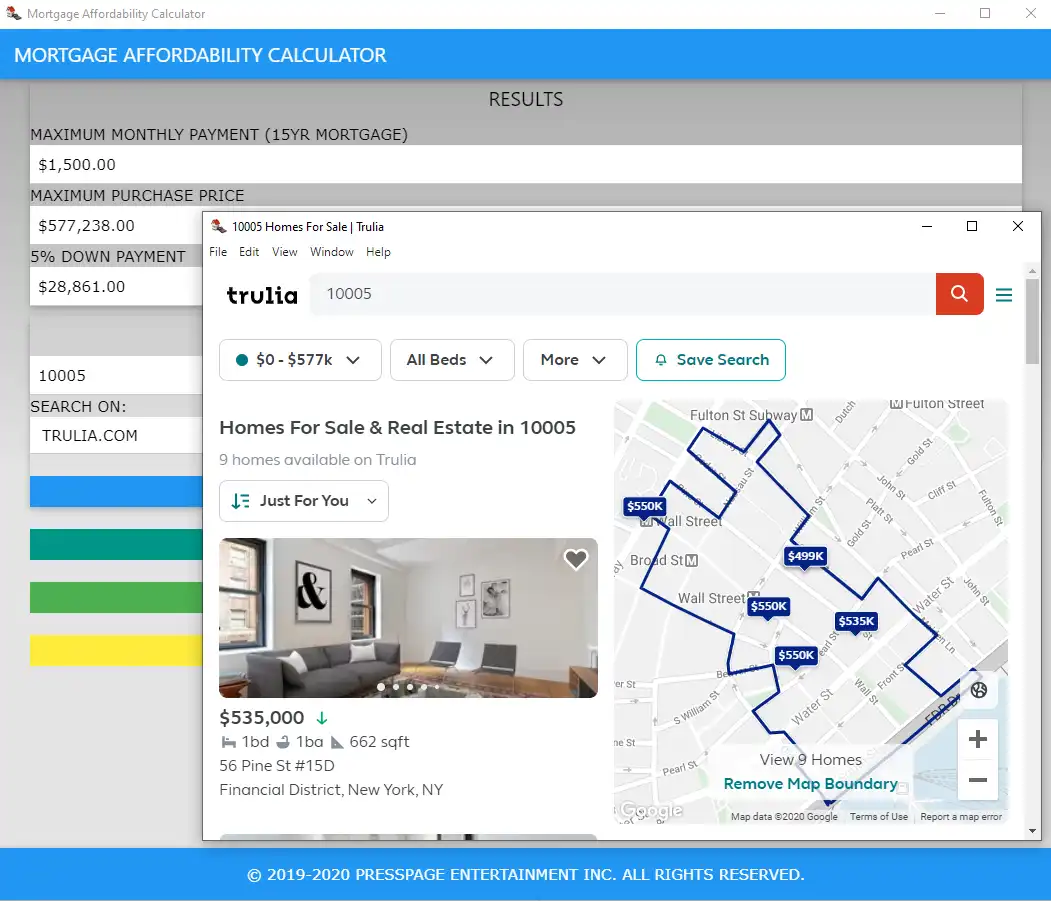Click the $28,861.00 down payment field
The width and height of the screenshot is (1051, 901).
(116, 287)
